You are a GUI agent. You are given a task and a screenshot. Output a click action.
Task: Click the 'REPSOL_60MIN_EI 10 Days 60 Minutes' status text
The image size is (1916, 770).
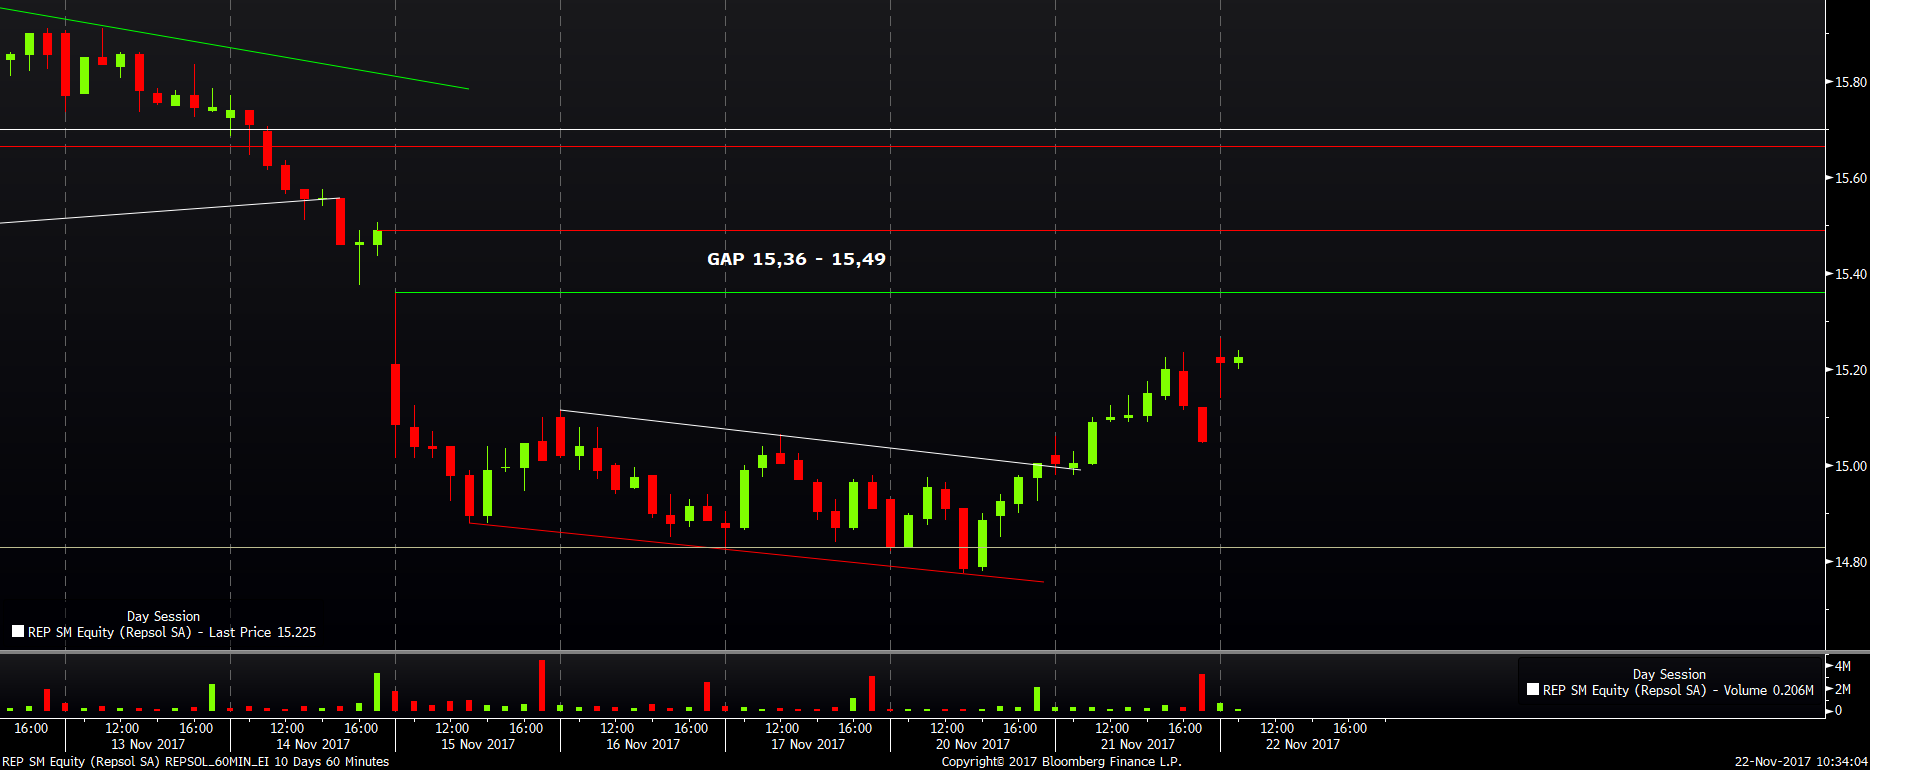click(277, 762)
